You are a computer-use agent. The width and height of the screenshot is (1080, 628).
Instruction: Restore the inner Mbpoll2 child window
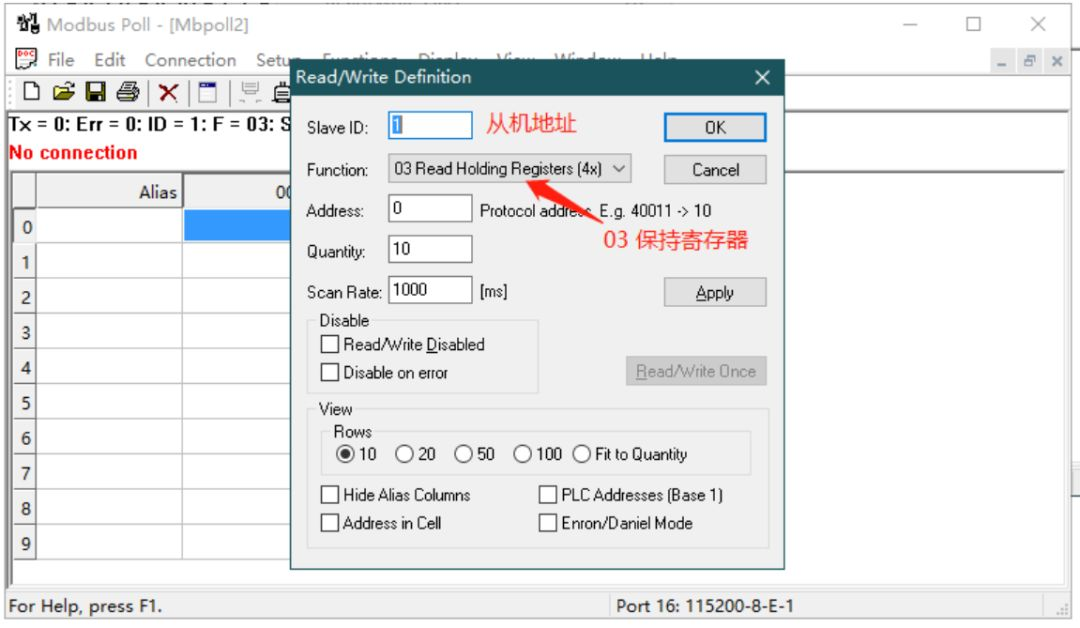[1029, 61]
